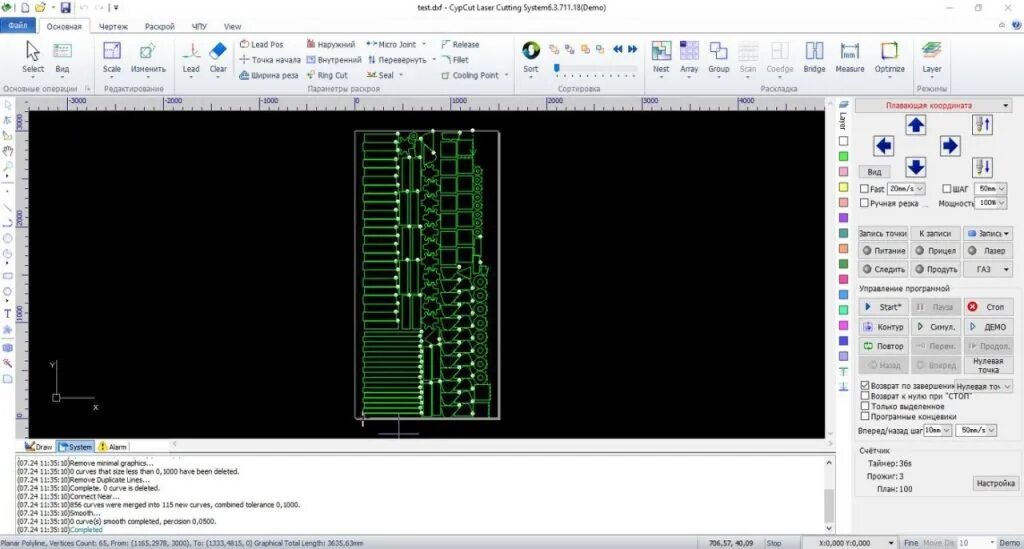The width and height of the screenshot is (1024, 549).
Task: Adjust the sort simulation slider handle
Action: pyautogui.click(x=556, y=67)
